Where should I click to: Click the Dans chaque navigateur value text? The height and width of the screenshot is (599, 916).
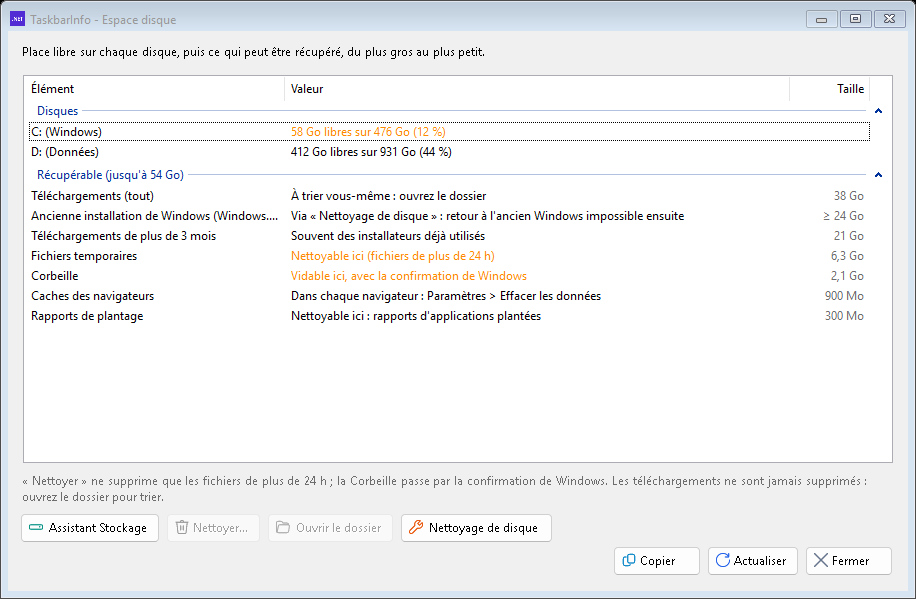tap(446, 296)
